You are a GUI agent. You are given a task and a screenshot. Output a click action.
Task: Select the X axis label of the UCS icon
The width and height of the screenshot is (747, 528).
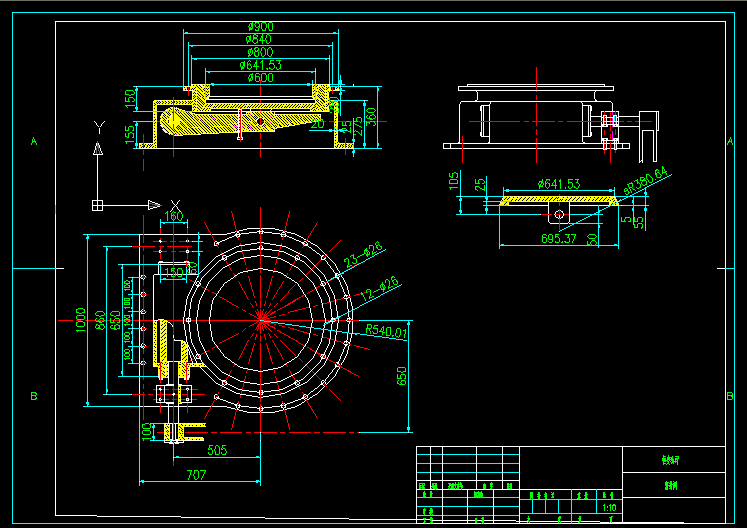click(x=175, y=204)
